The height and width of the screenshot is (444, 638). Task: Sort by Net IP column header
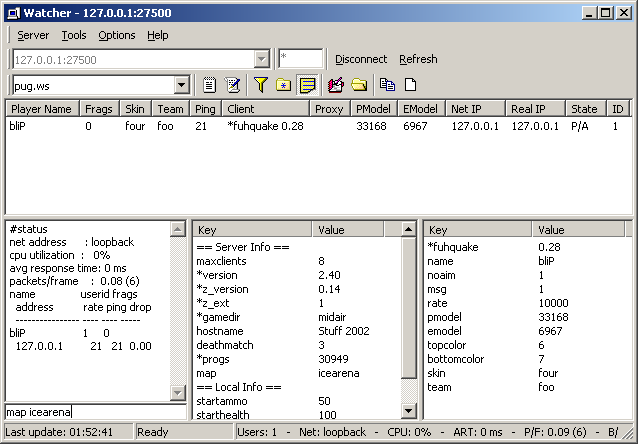pos(475,109)
